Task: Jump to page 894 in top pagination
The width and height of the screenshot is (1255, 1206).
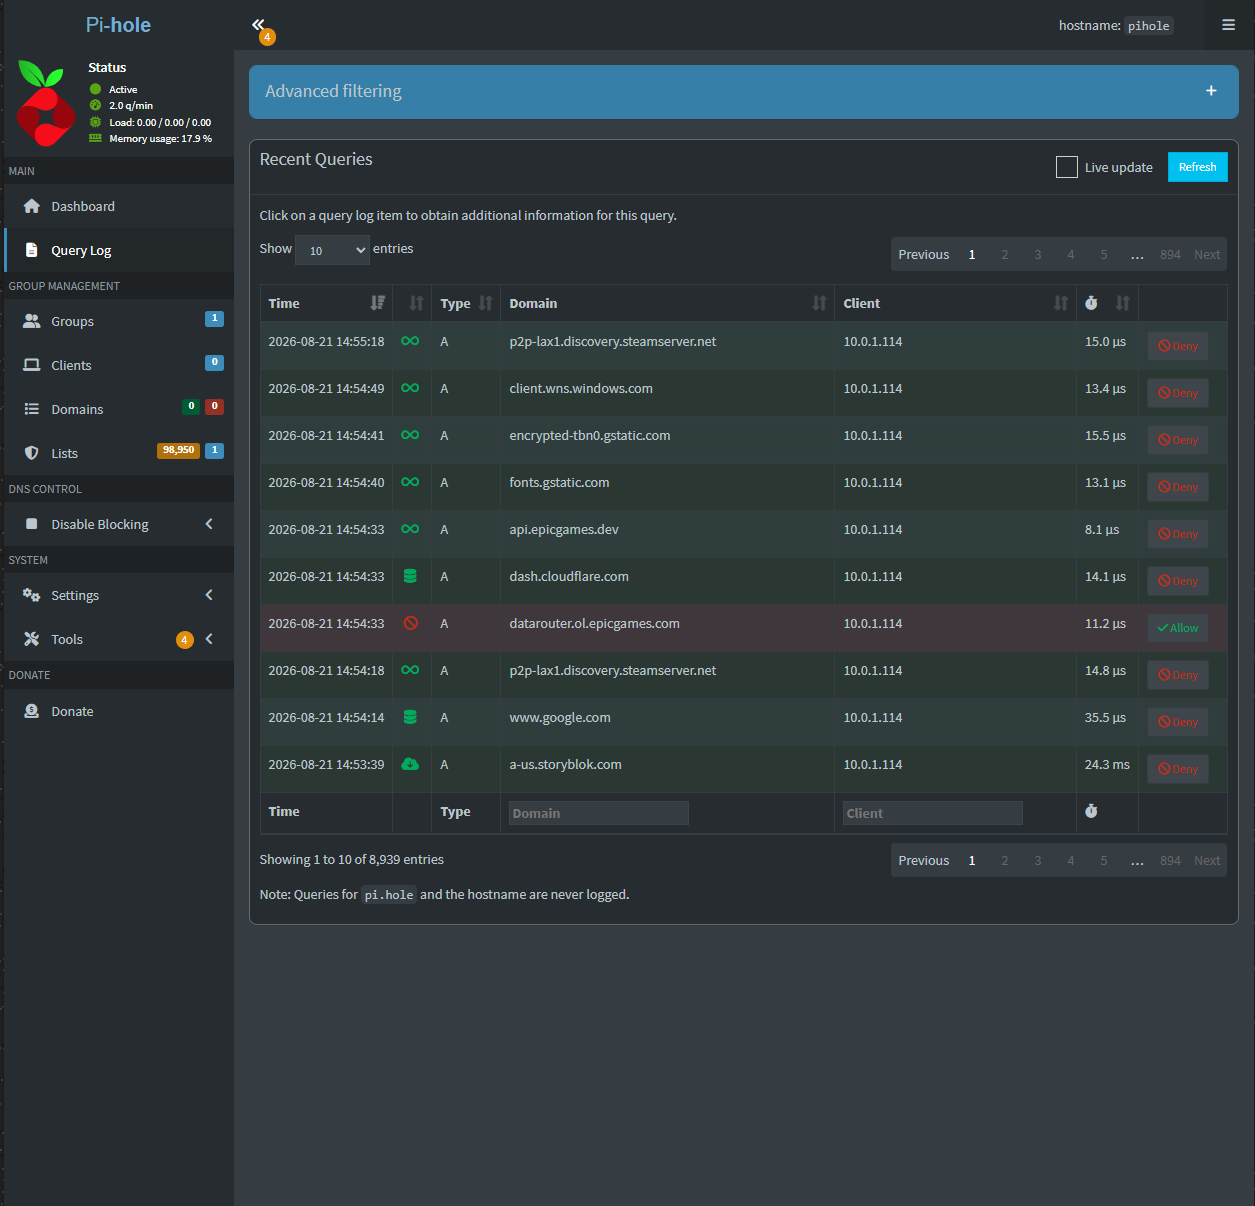Action: 1170,254
